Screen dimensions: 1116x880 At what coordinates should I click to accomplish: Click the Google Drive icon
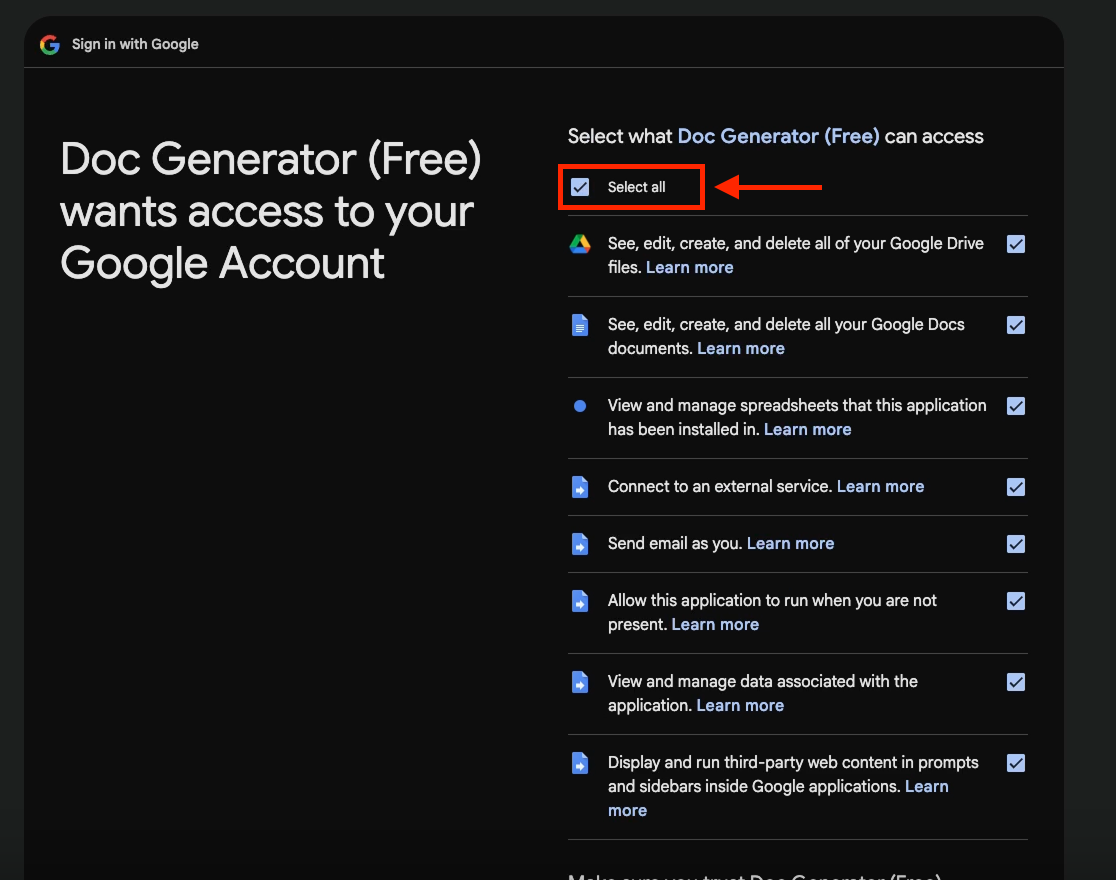580,243
